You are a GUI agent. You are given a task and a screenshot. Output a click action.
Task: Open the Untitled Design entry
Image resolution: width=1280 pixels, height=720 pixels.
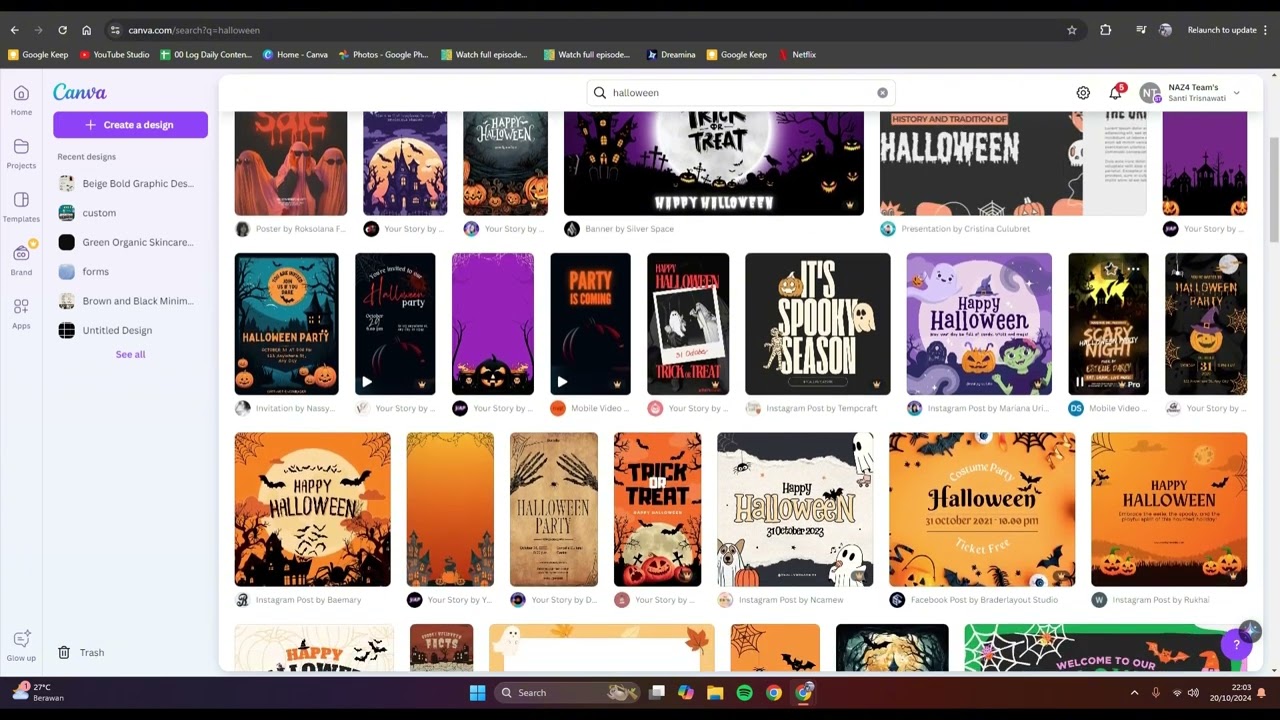coord(125,330)
